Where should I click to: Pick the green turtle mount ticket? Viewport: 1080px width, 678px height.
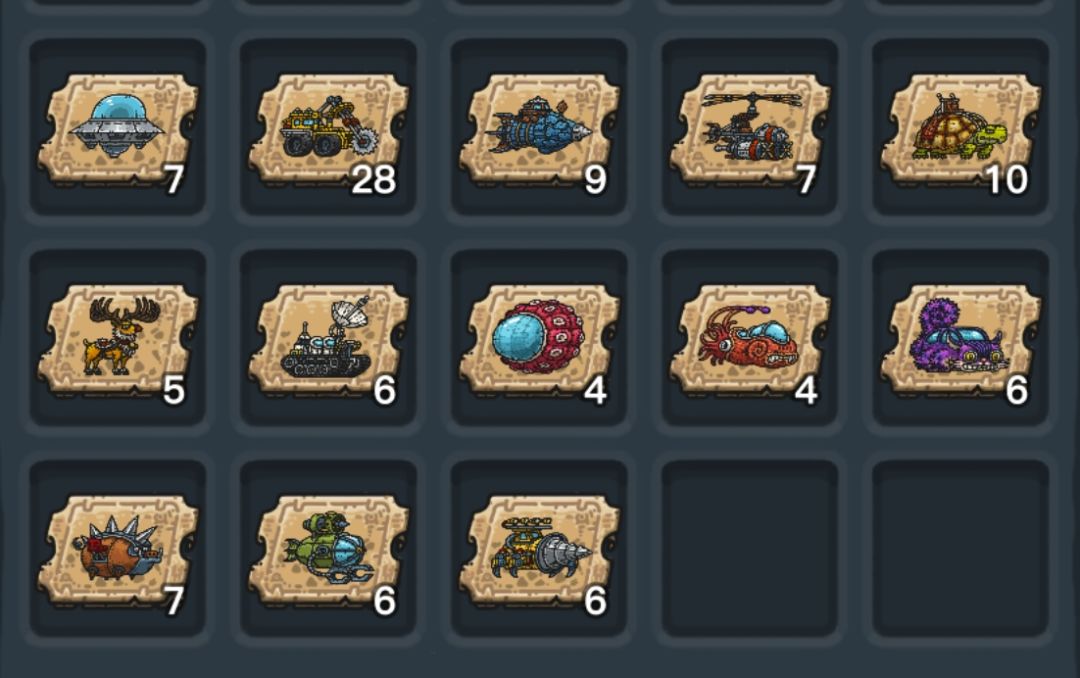pyautogui.click(x=961, y=129)
